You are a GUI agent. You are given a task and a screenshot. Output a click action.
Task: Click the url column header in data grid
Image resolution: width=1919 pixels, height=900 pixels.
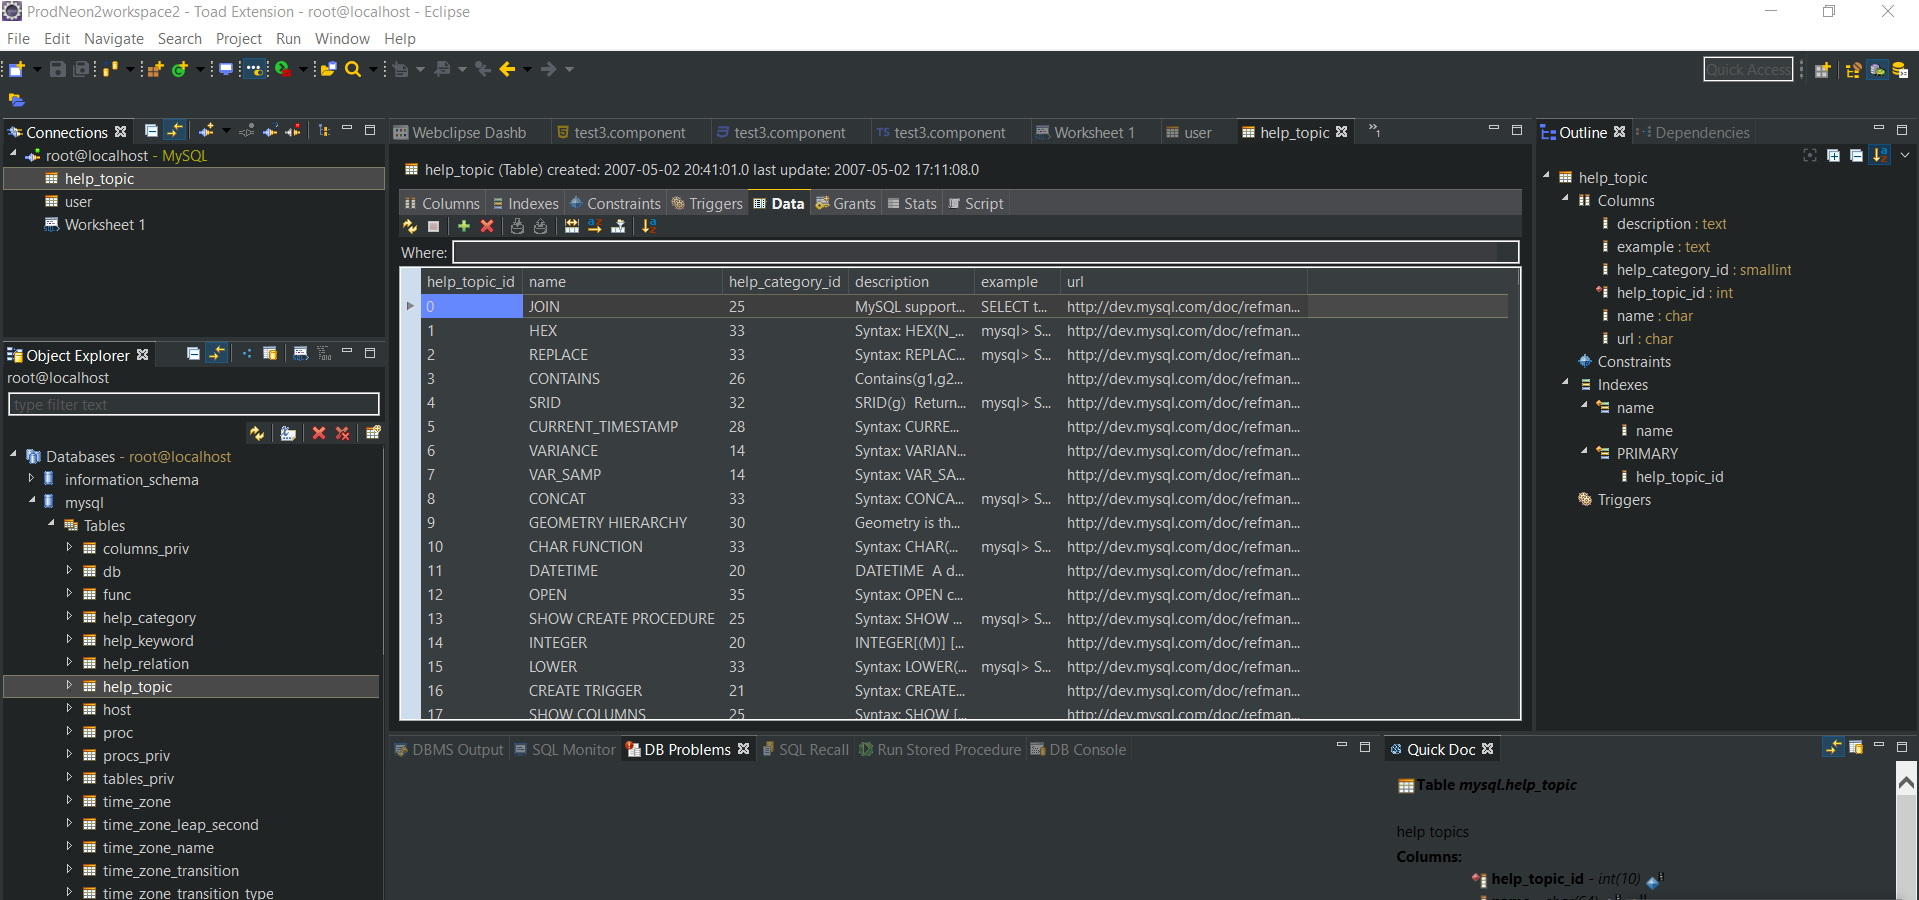click(x=1183, y=282)
